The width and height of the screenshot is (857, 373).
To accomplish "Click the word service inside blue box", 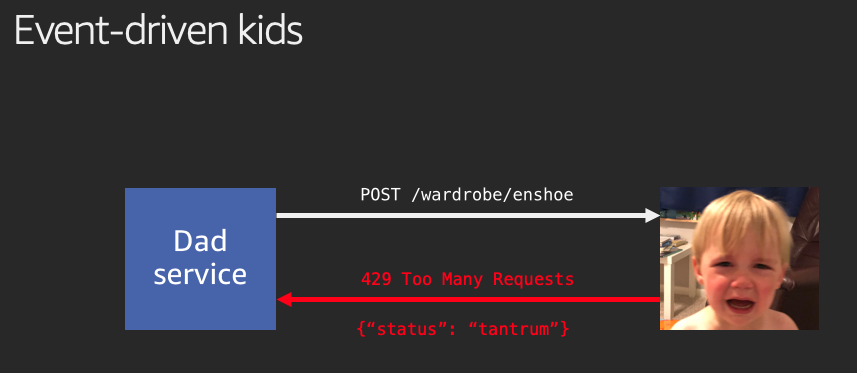I will click(200, 274).
